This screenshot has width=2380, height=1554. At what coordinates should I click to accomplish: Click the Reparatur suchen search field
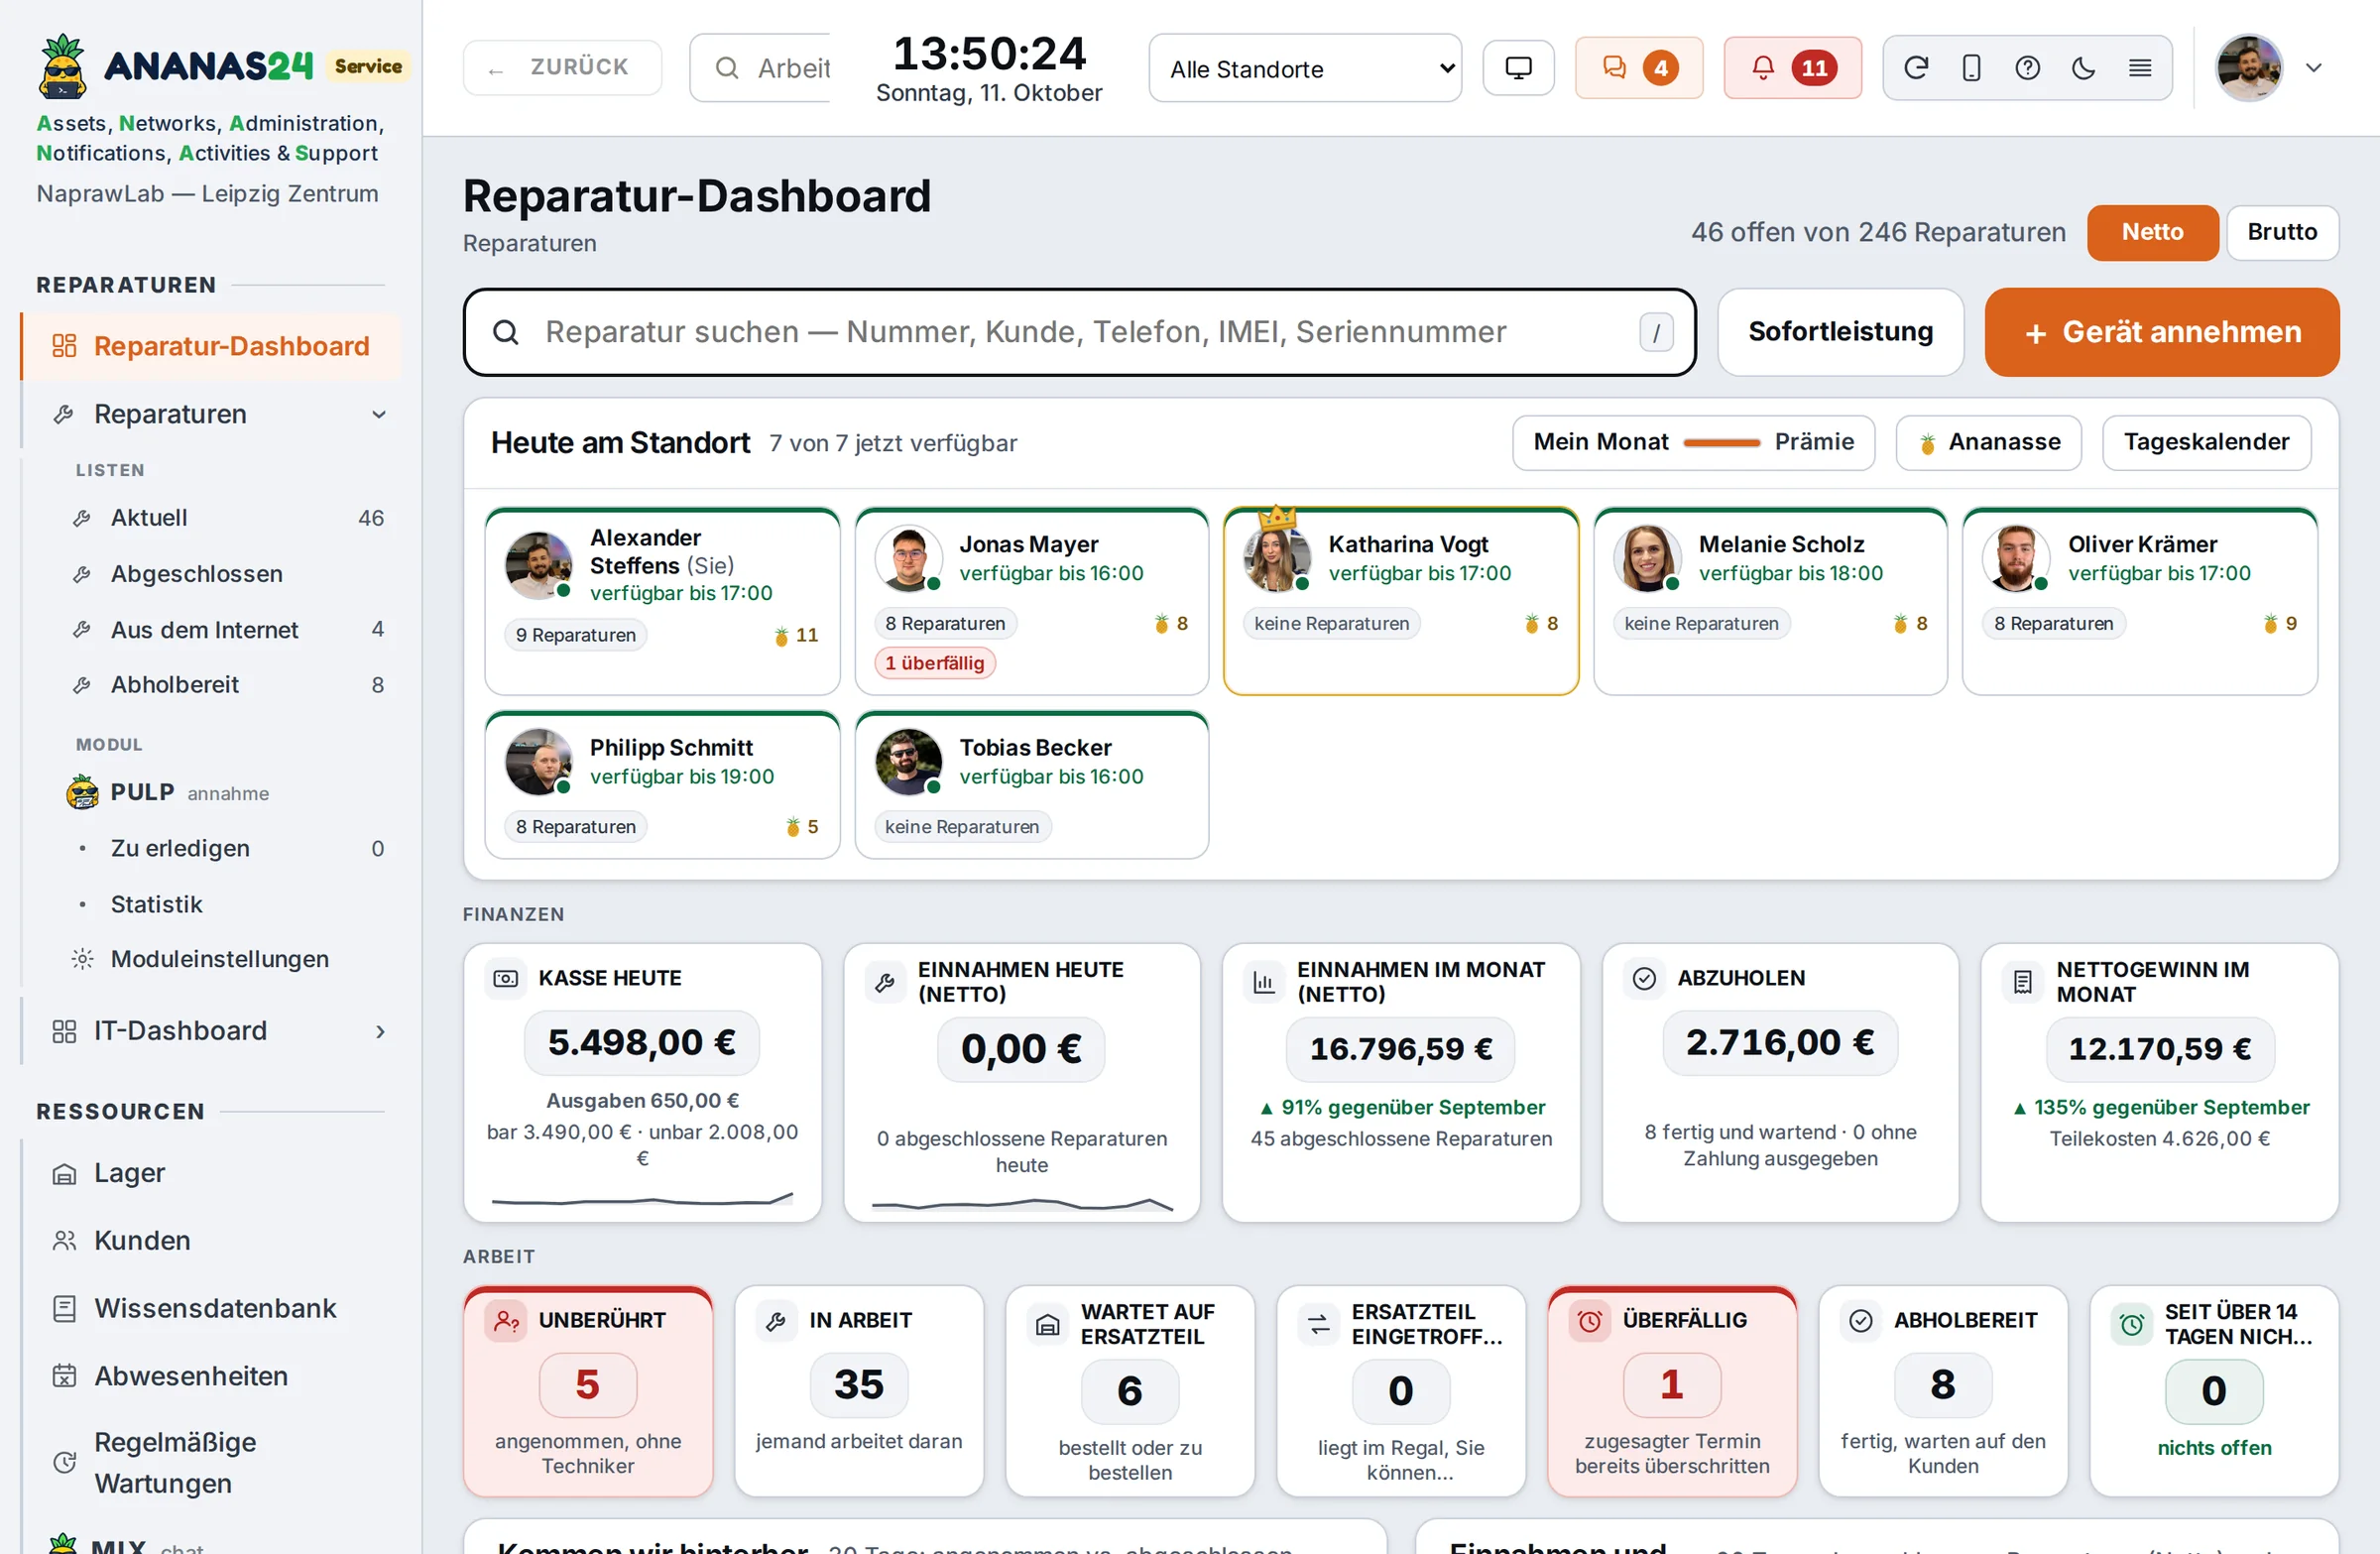point(1079,332)
